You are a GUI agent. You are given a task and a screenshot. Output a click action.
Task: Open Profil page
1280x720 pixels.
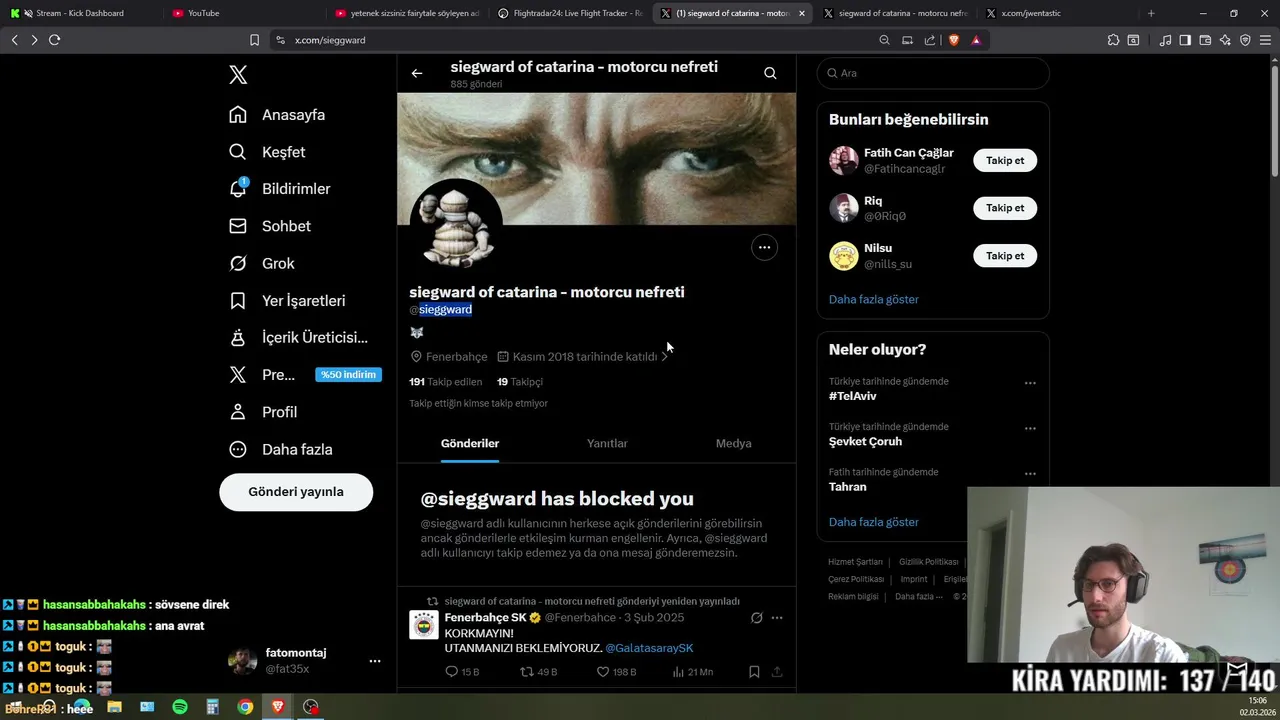click(263, 412)
